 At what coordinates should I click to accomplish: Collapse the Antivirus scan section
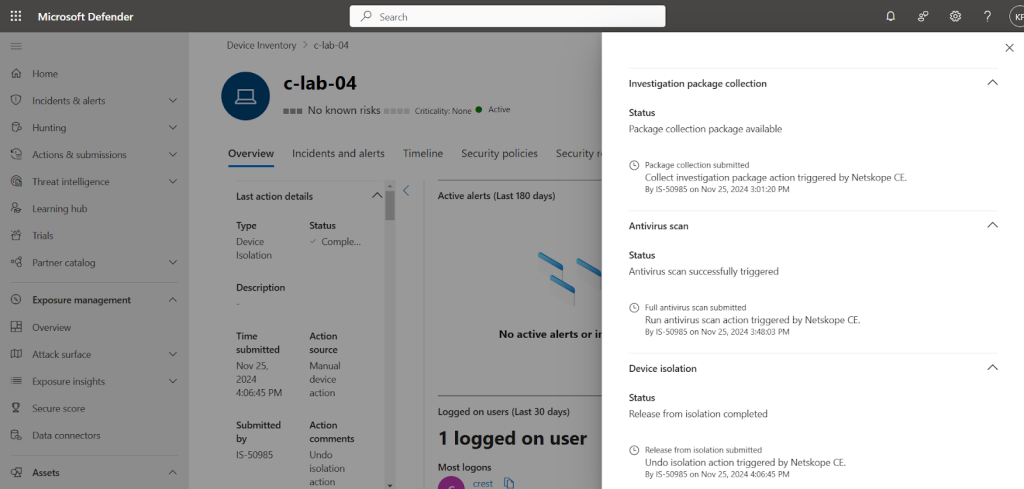tap(992, 225)
